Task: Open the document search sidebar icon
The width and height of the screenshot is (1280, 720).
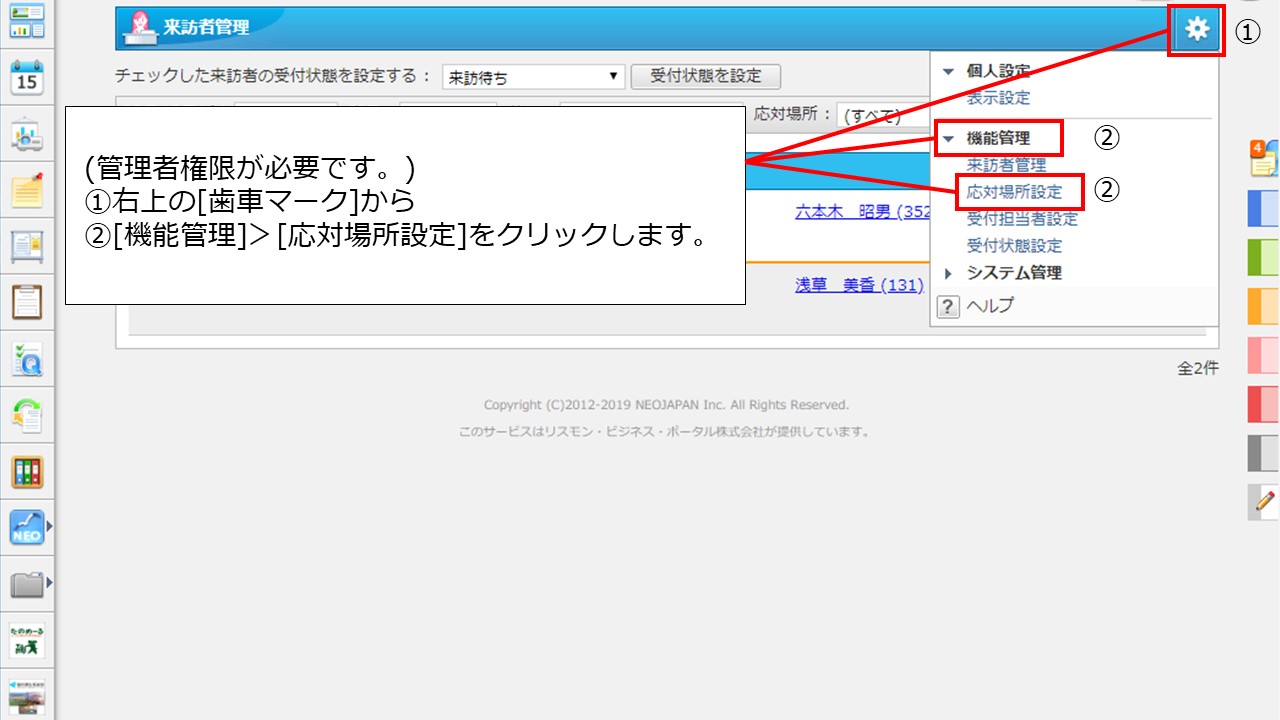Action: click(26, 358)
